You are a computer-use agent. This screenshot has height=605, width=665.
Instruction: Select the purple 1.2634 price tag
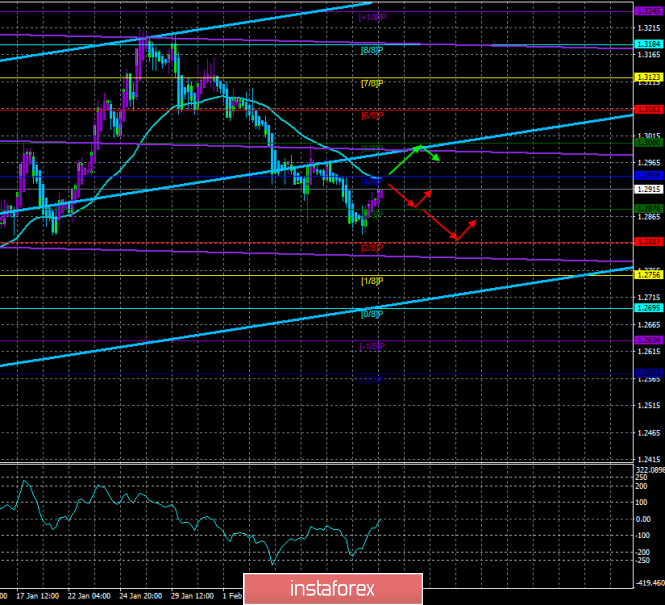tap(648, 340)
